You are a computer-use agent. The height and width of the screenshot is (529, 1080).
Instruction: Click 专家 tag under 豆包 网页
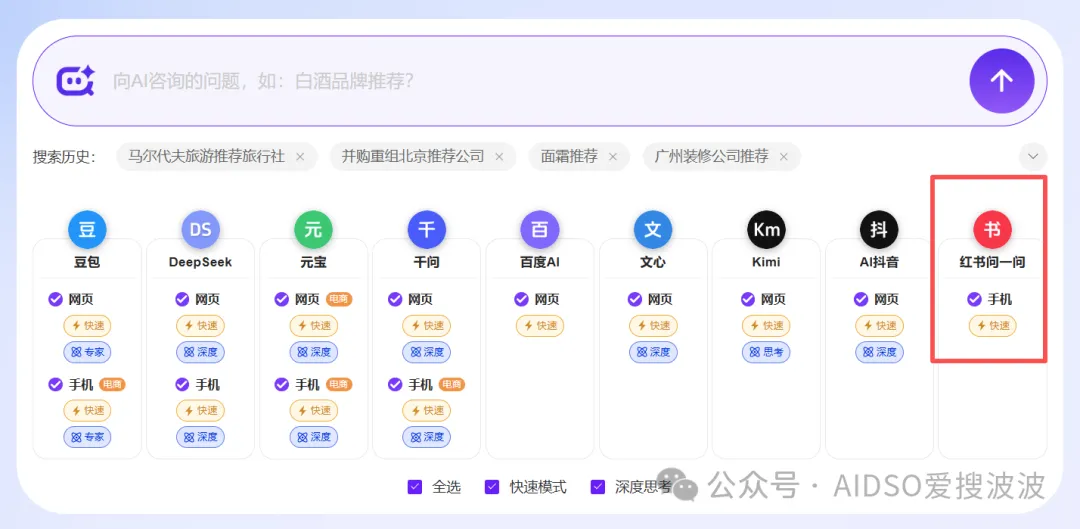click(87, 352)
